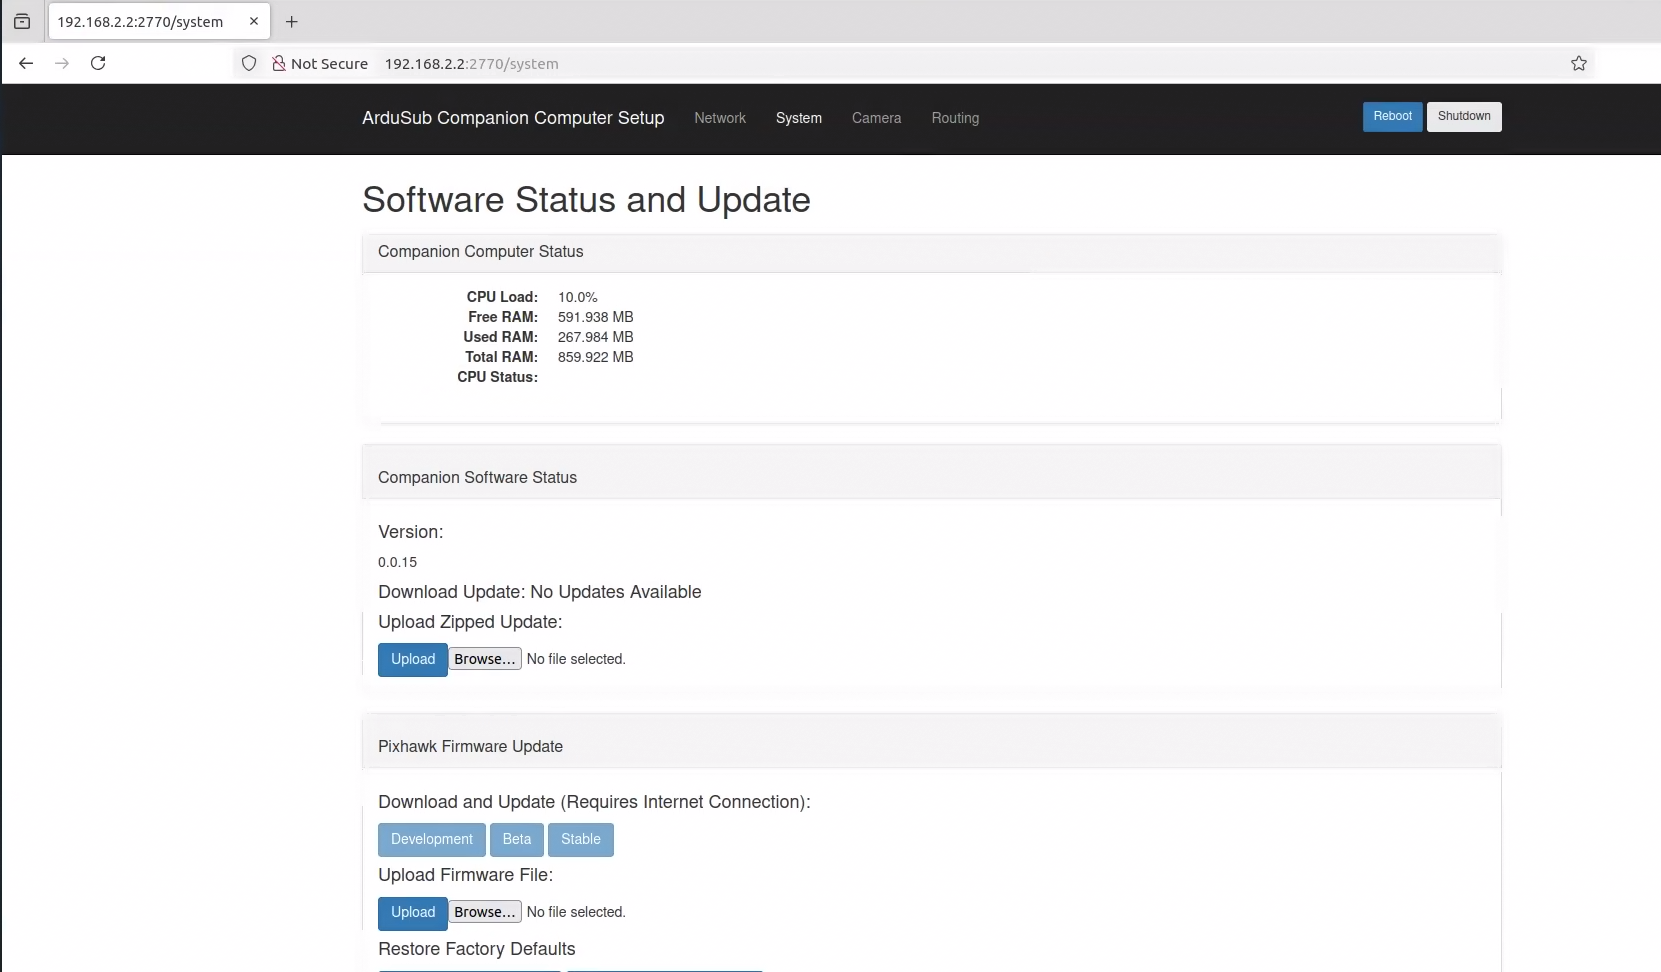Open a new tab with the plus icon
1661x972 pixels.
coord(292,21)
